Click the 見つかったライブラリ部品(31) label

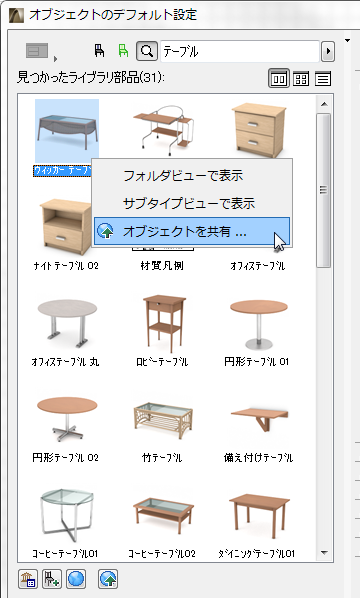91,77
